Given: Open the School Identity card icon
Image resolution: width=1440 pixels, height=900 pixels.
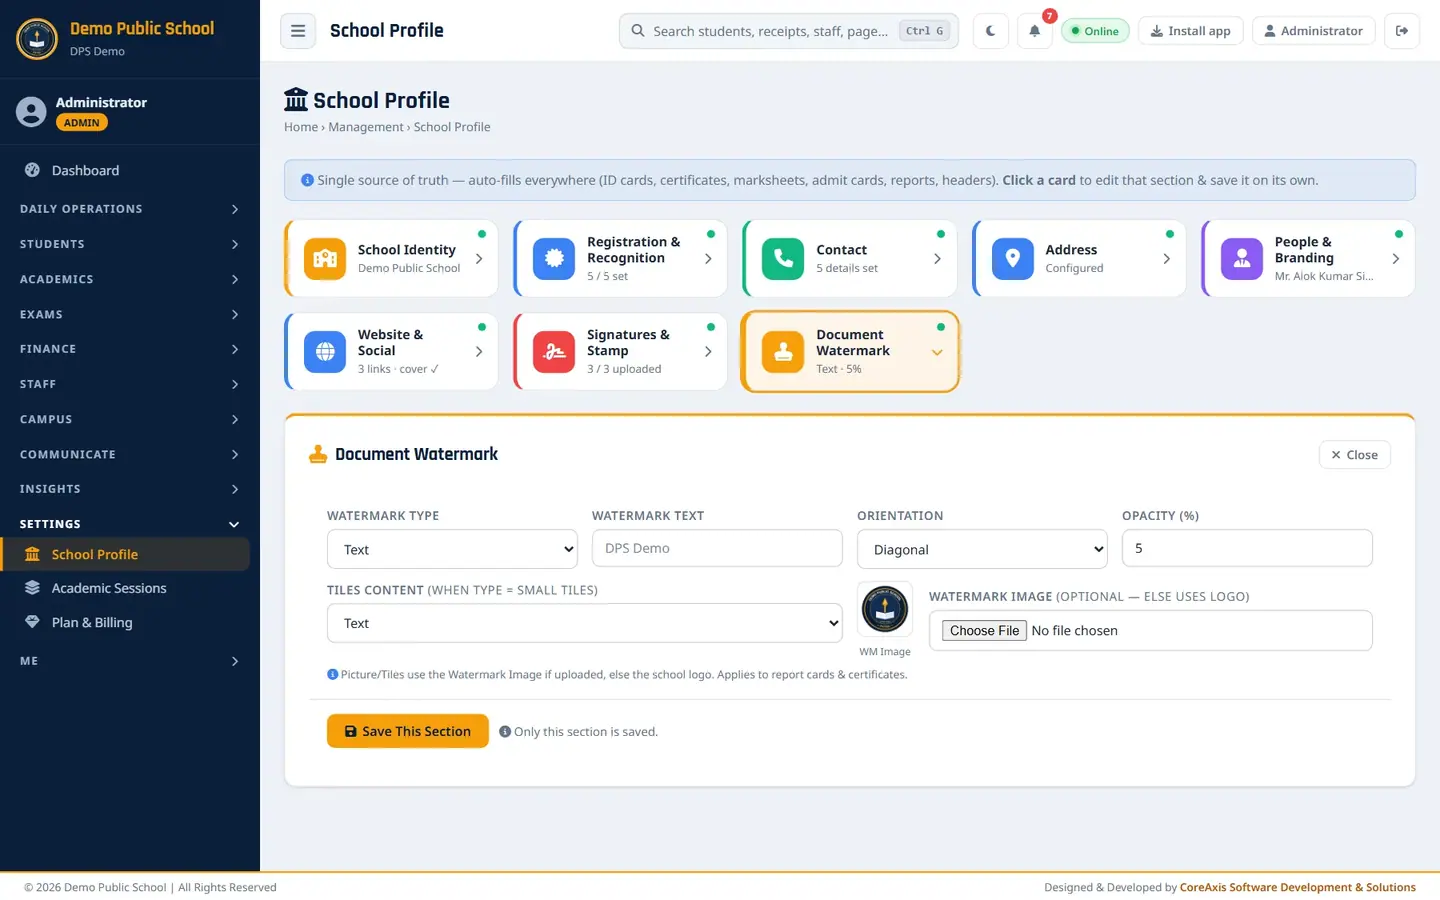Looking at the screenshot, I should tap(325, 259).
